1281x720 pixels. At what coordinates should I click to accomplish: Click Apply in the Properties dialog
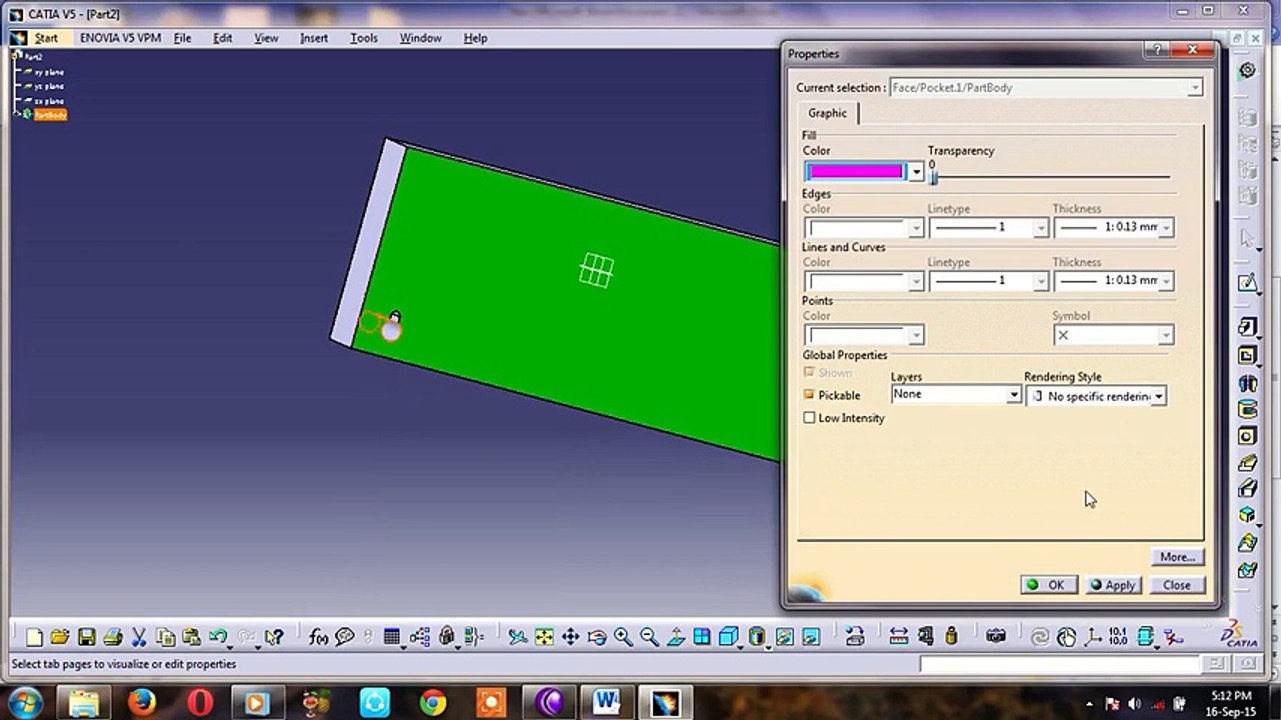click(1113, 585)
